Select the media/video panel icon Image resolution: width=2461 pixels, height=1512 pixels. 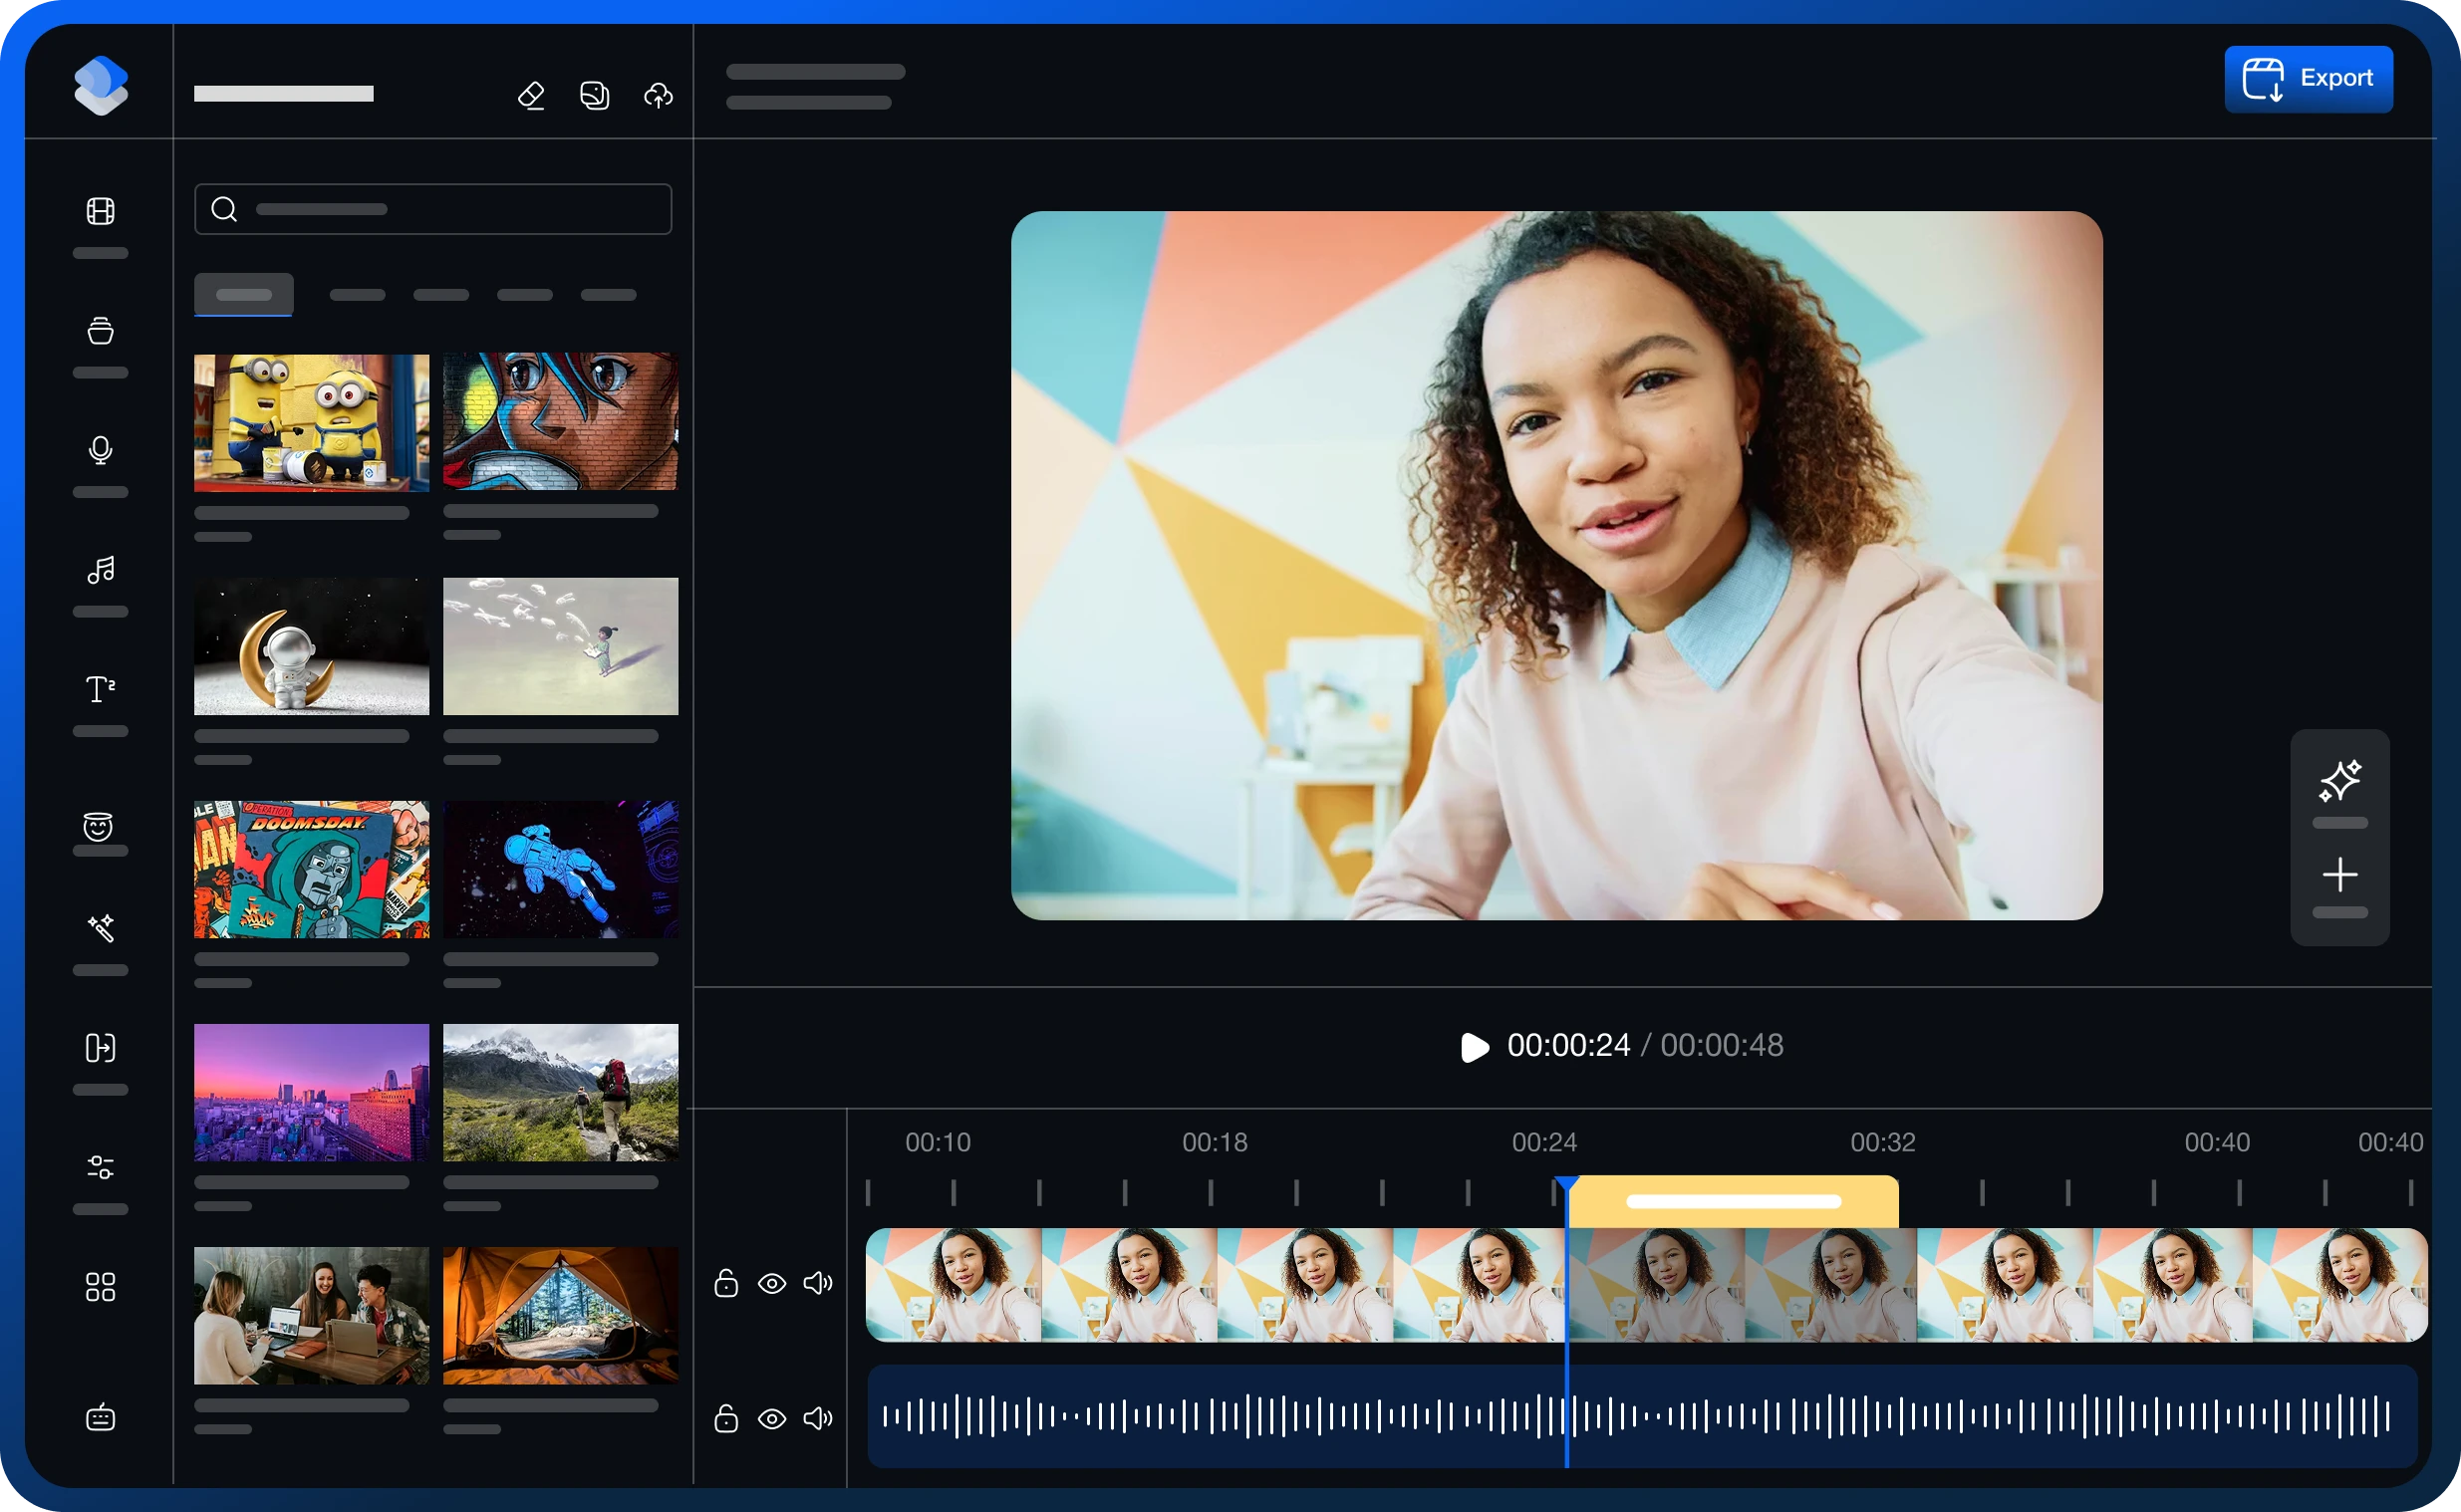pyautogui.click(x=100, y=211)
